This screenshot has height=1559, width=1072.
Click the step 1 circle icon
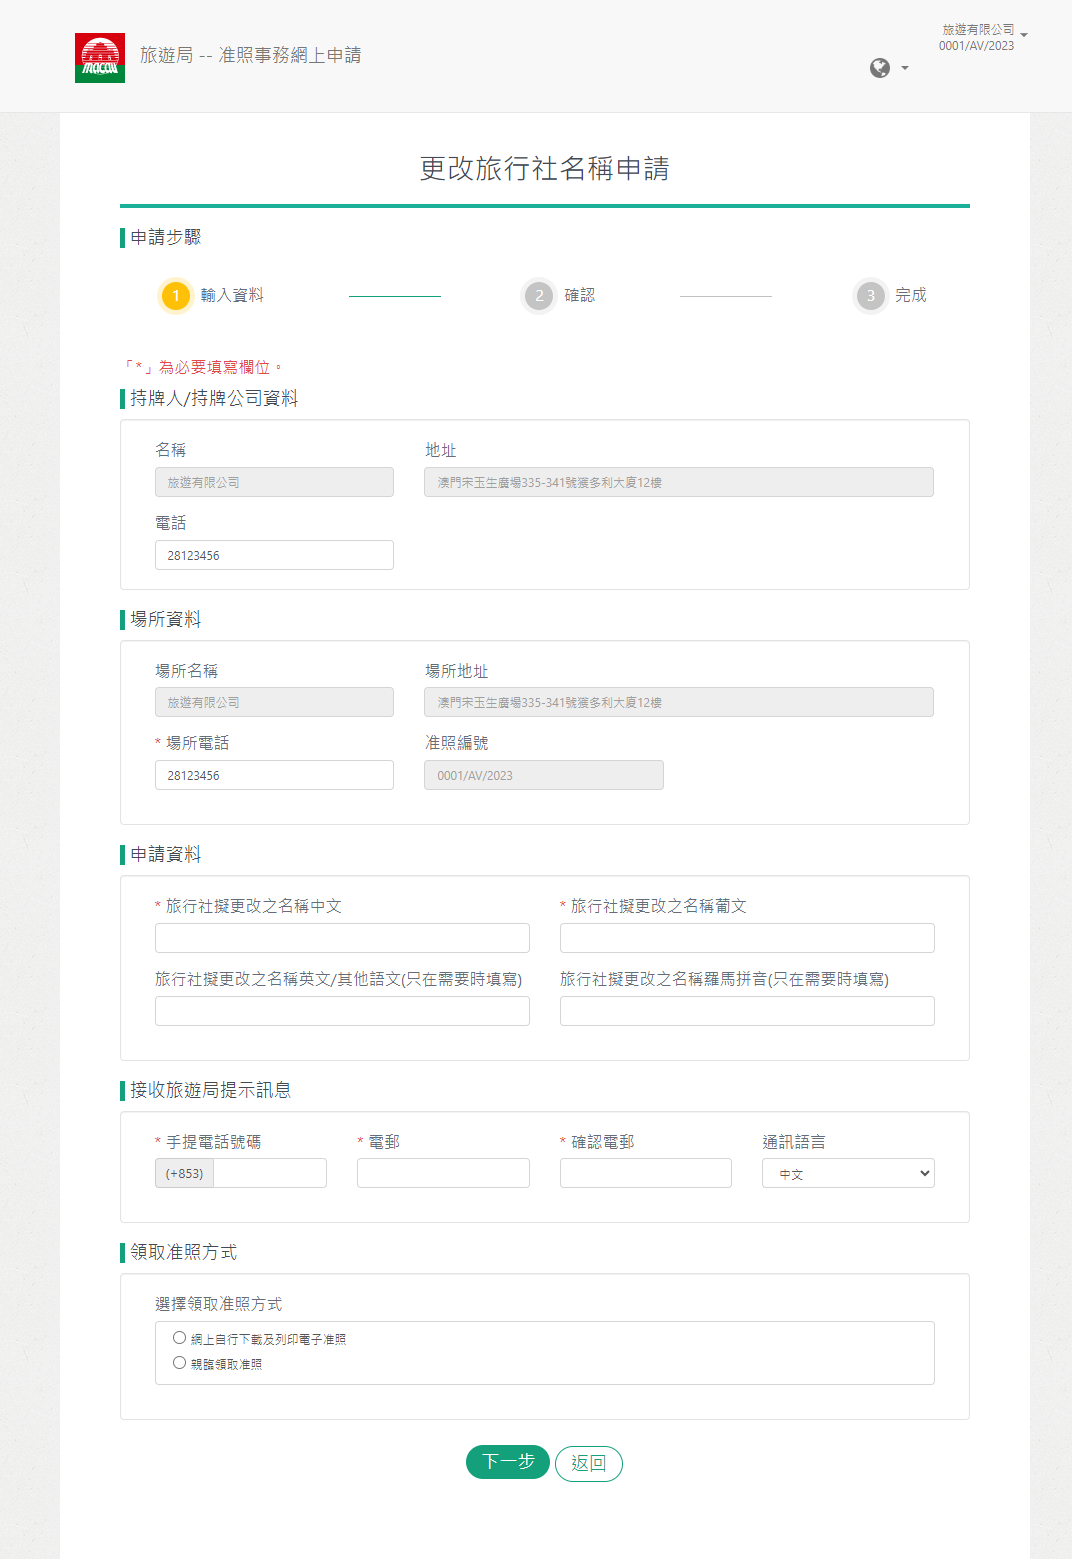coord(176,296)
